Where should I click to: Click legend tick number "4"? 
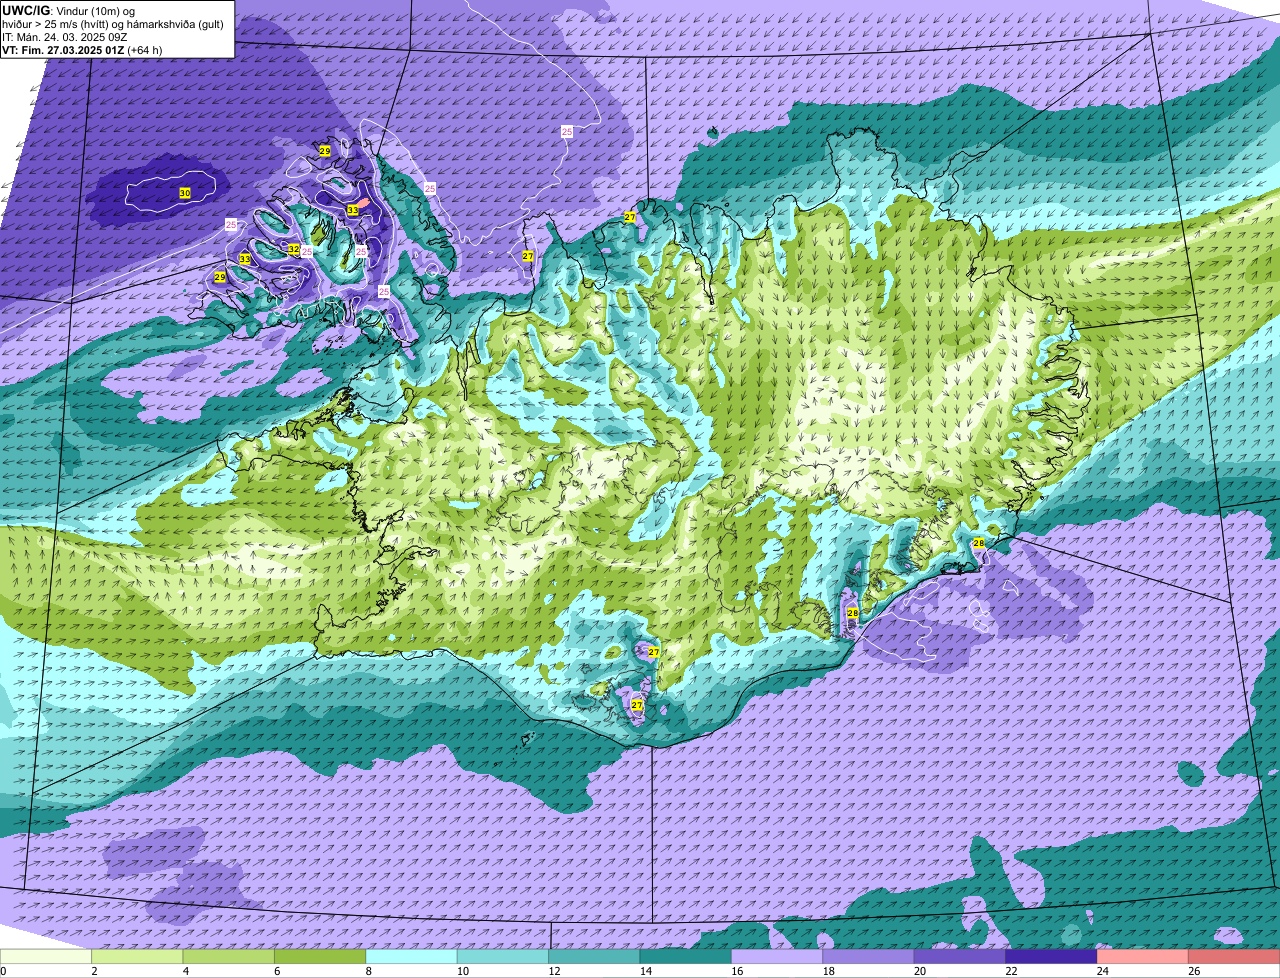click(188, 971)
